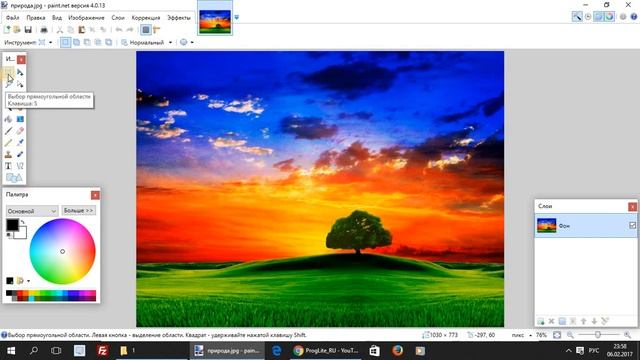Click the zoom out magnifier icon
Image resolution: width=640 pixels, height=360 pixels.
coord(570,335)
